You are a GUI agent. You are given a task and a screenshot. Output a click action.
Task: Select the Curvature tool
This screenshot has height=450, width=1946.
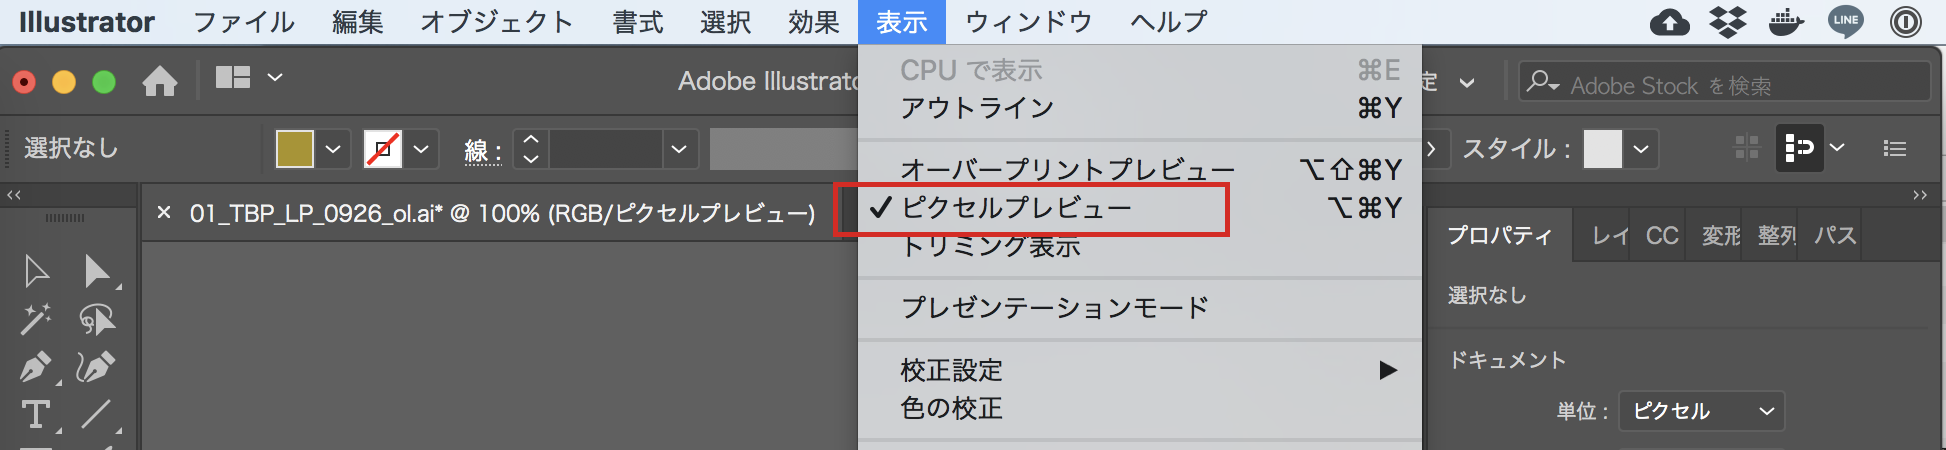97,367
